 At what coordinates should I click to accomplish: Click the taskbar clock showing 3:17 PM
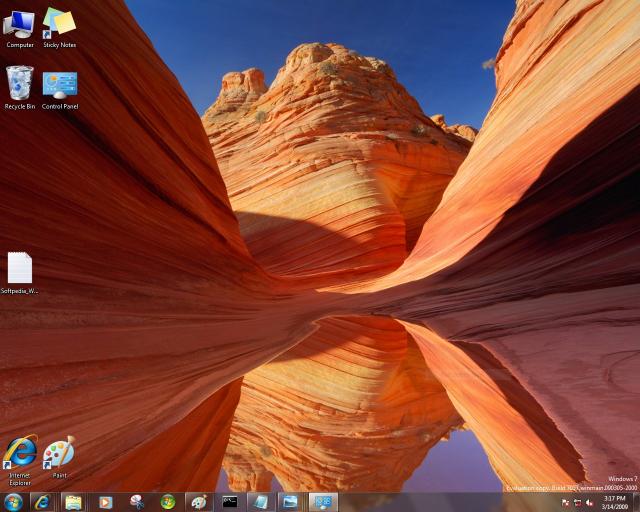tap(614, 502)
